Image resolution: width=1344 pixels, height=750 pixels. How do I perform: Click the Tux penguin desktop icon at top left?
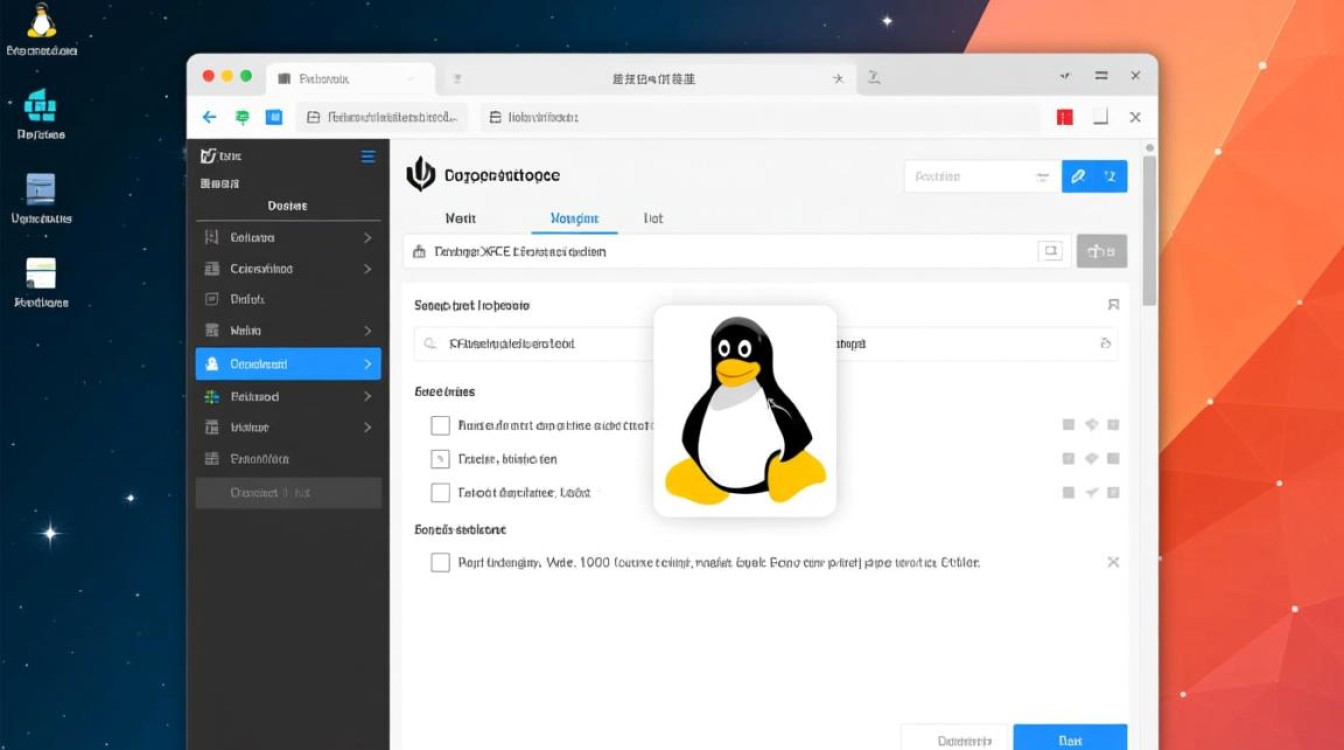(41, 22)
